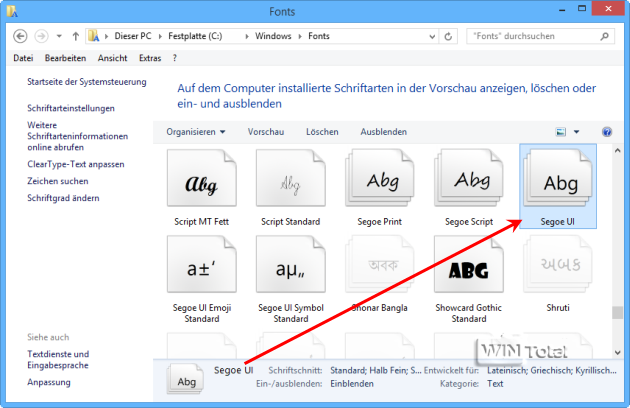Open the Extras menu

point(150,58)
